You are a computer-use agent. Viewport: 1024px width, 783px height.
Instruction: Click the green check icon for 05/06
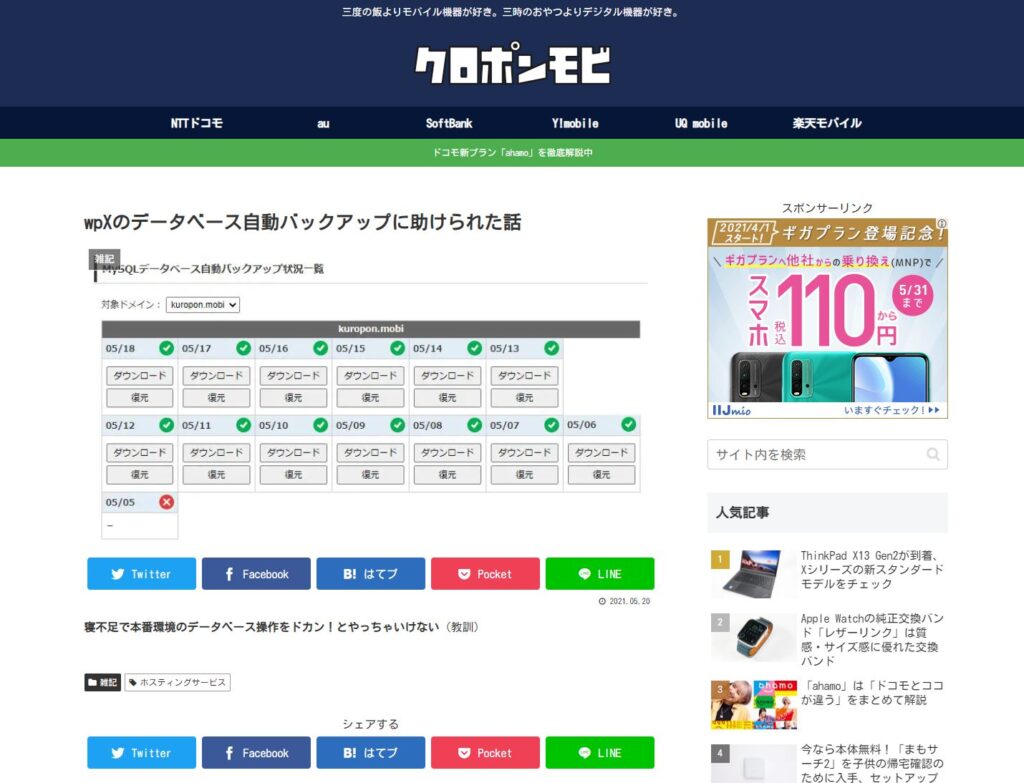[x=629, y=424]
